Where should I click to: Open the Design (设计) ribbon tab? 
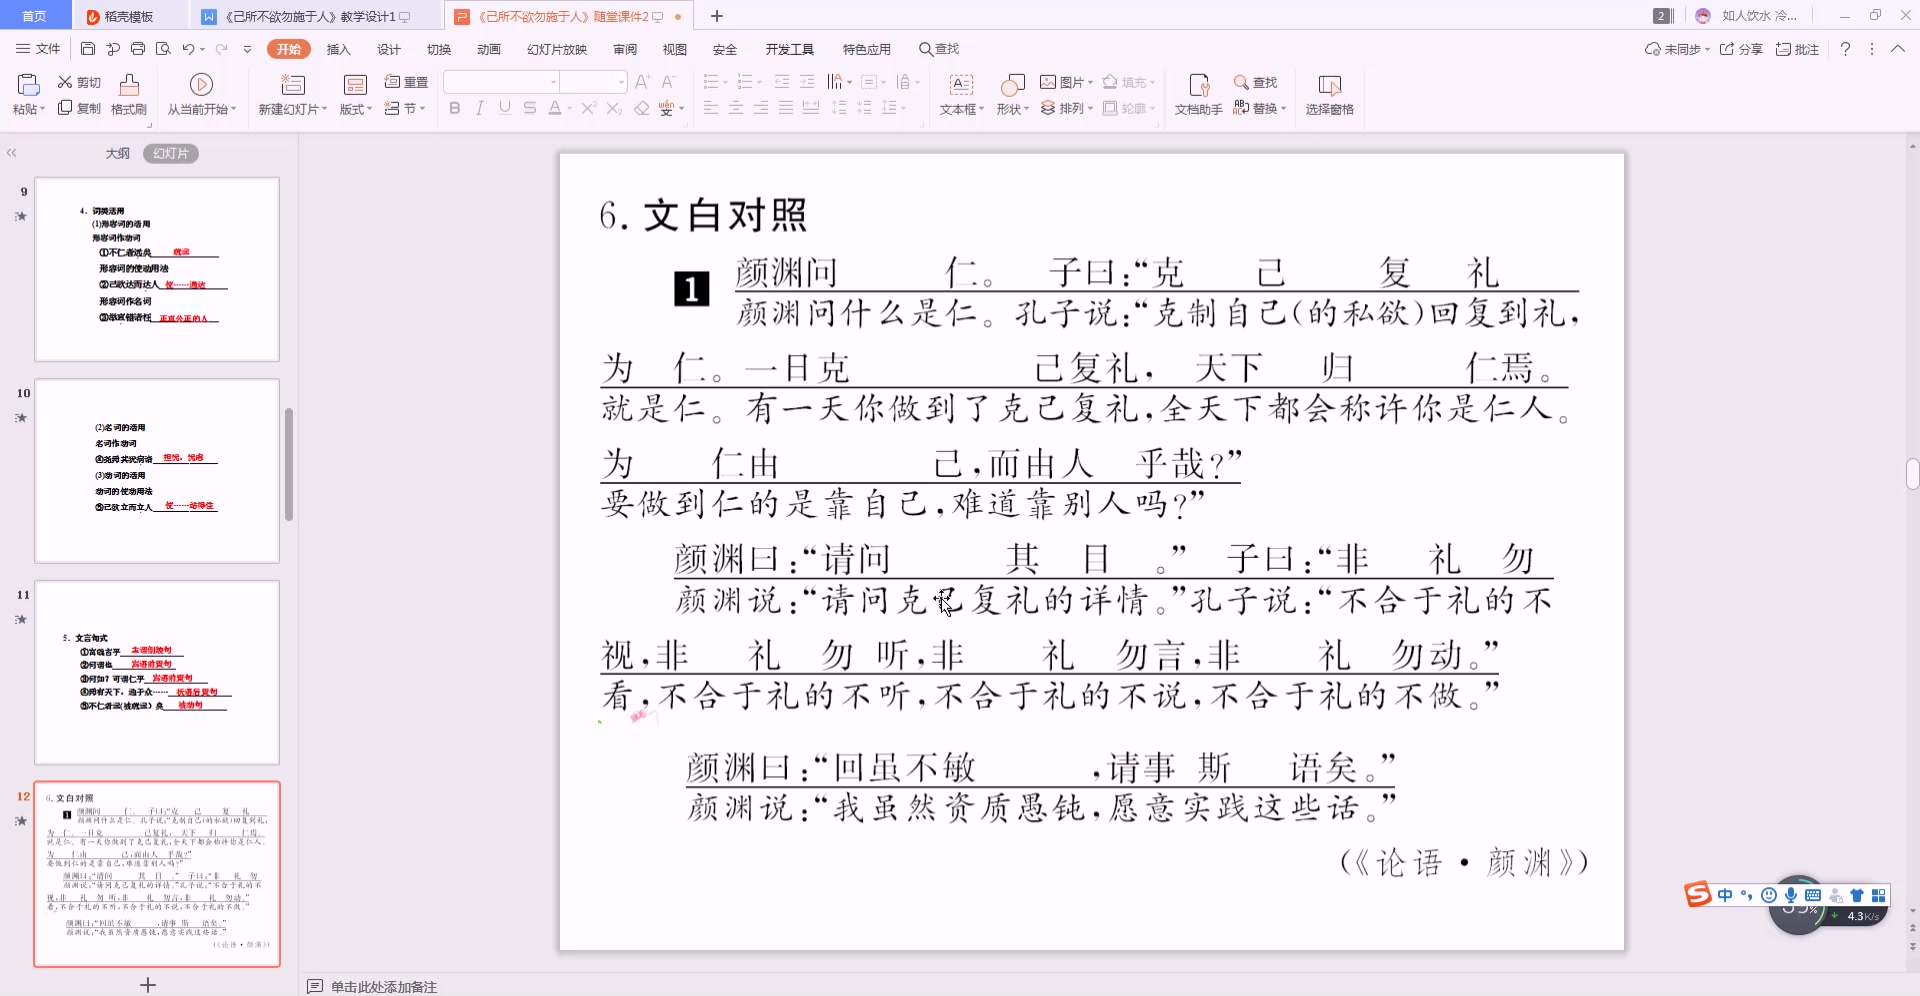click(389, 49)
